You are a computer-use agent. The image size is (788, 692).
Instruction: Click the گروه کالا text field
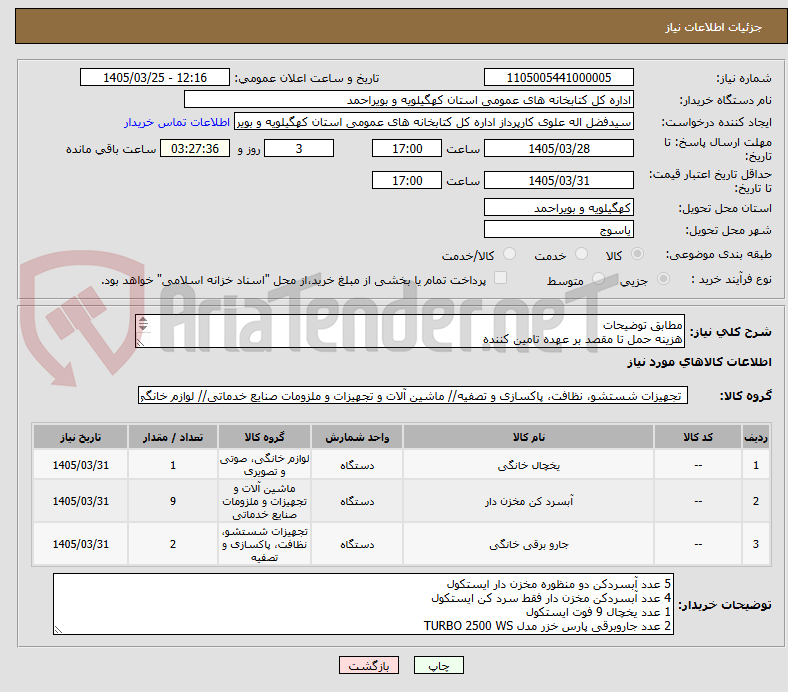pos(413,396)
